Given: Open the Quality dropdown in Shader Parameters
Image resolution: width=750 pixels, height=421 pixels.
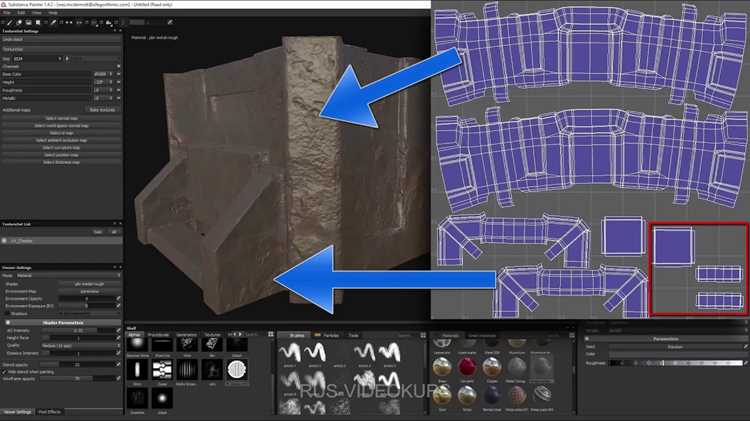Looking at the screenshot, I should 80,345.
